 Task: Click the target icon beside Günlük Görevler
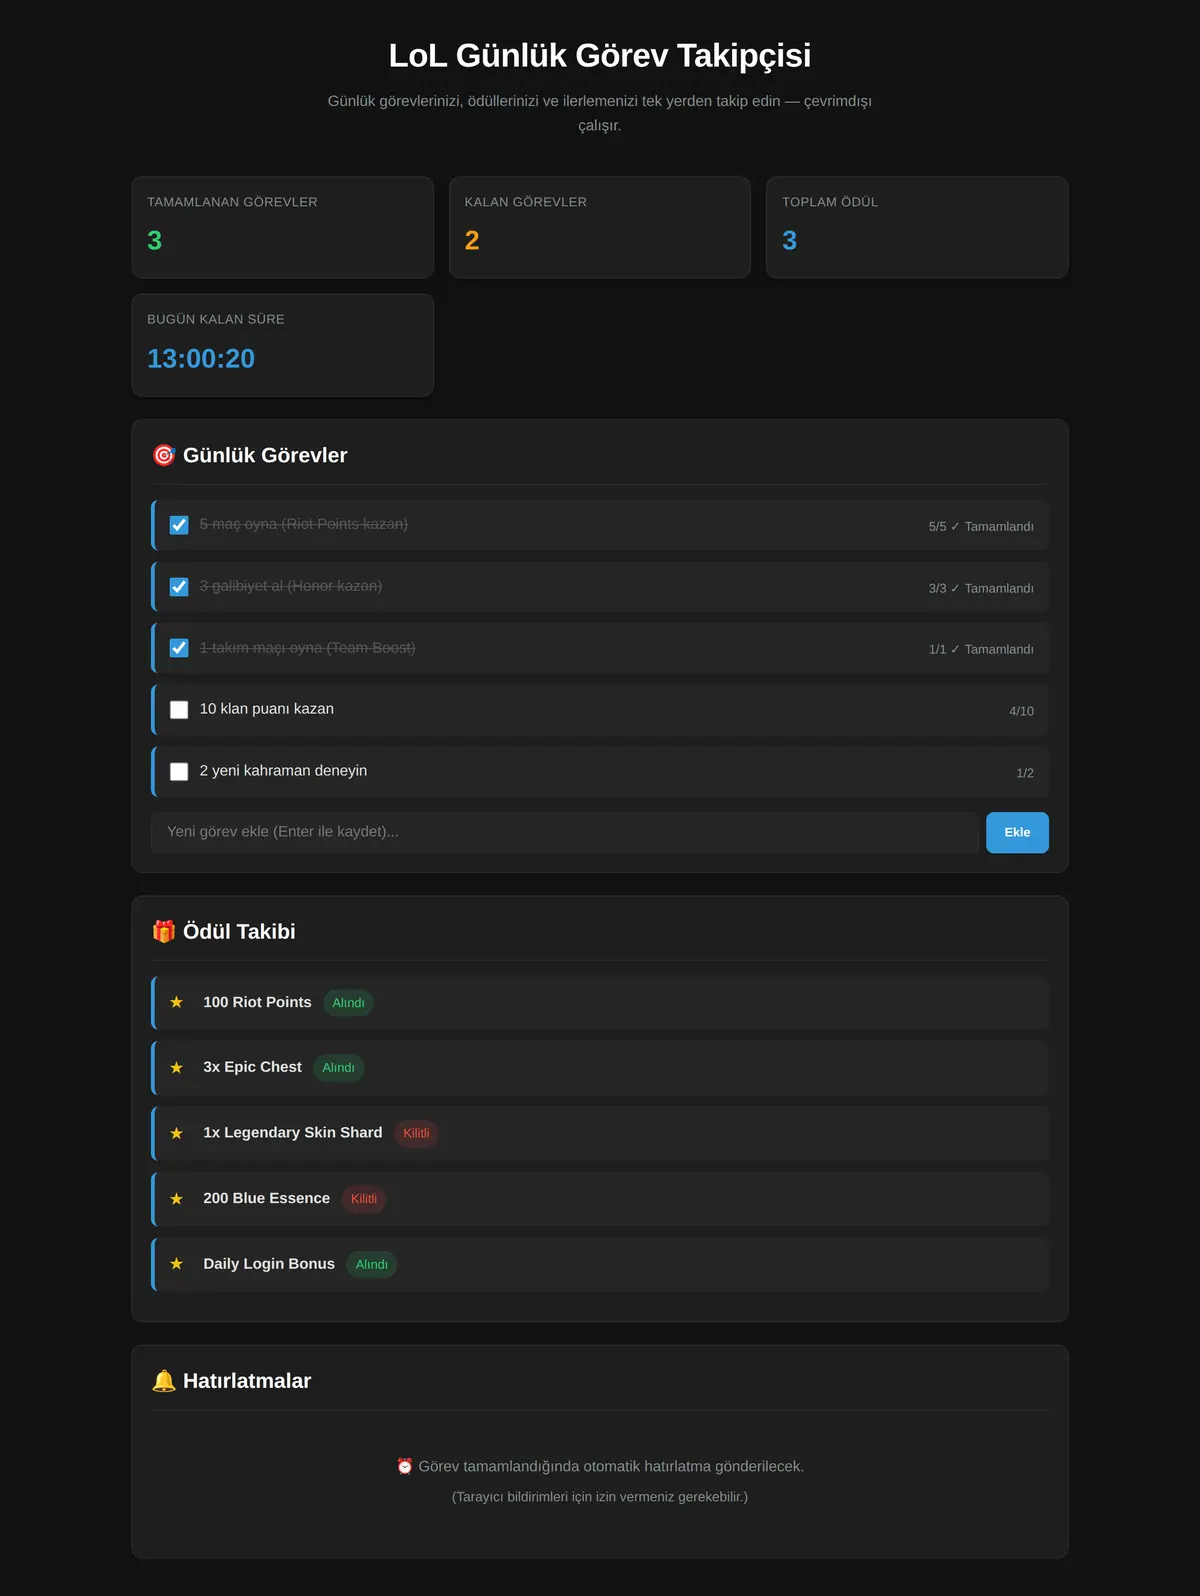[164, 455]
